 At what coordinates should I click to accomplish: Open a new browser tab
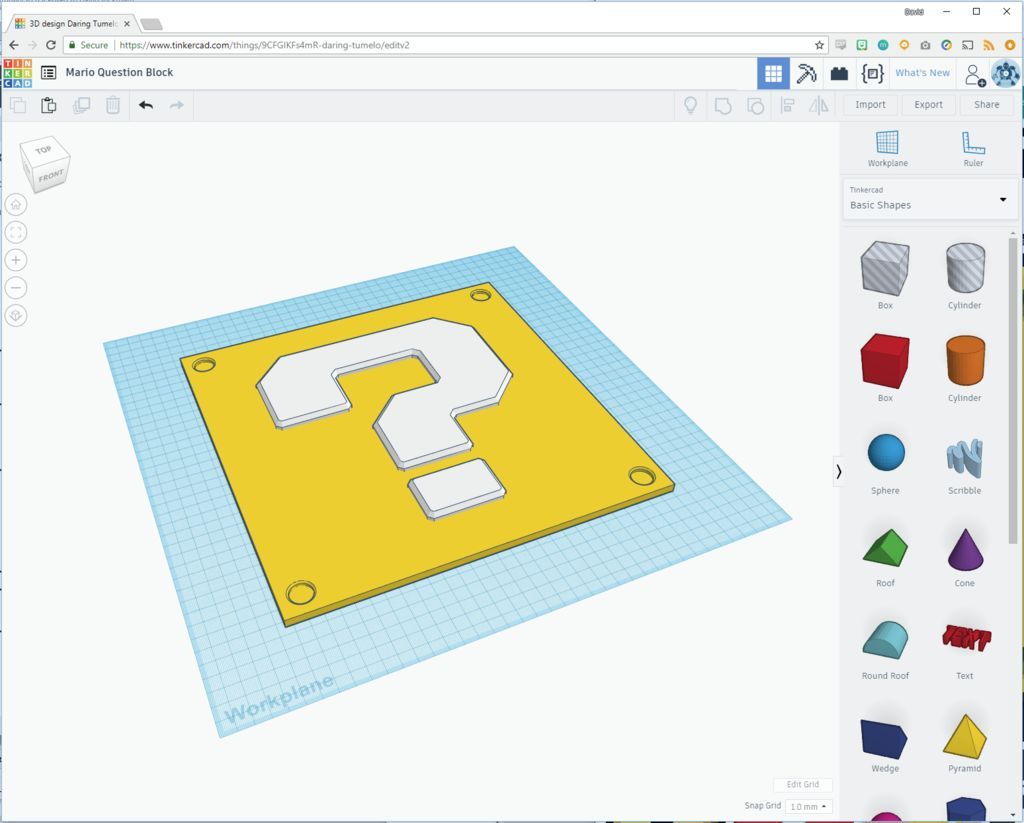[x=152, y=24]
